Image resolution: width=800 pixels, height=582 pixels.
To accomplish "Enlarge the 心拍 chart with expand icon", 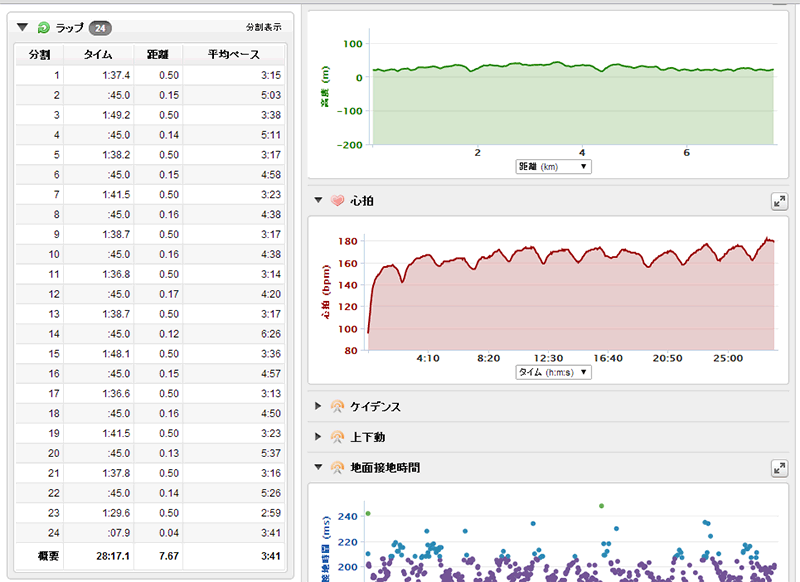I will click(779, 202).
